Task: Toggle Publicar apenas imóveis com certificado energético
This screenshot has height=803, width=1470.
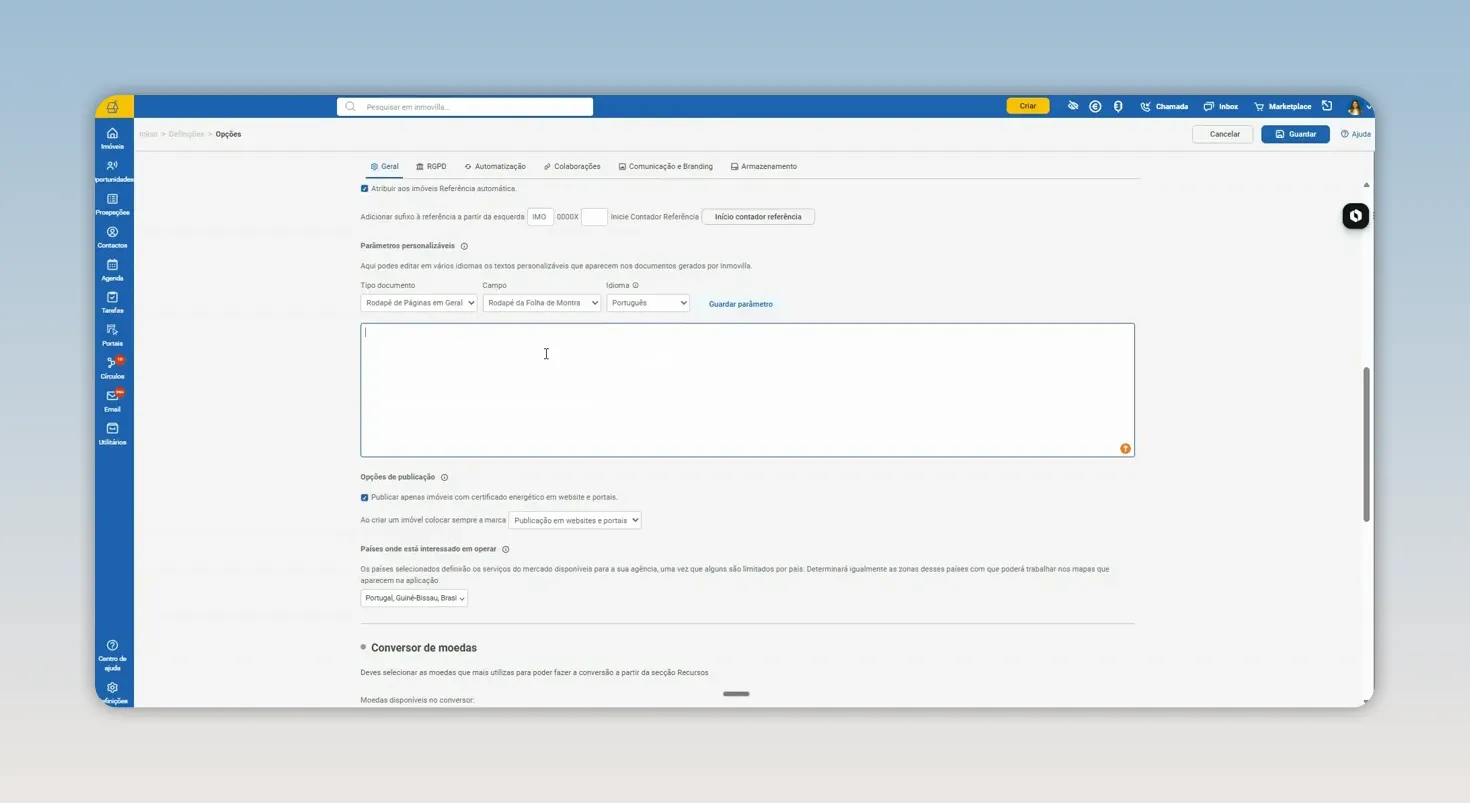Action: (x=364, y=497)
